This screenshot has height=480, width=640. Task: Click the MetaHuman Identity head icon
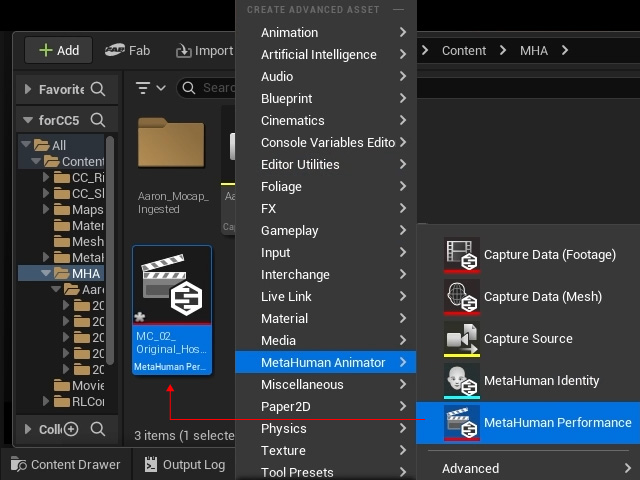pos(462,381)
